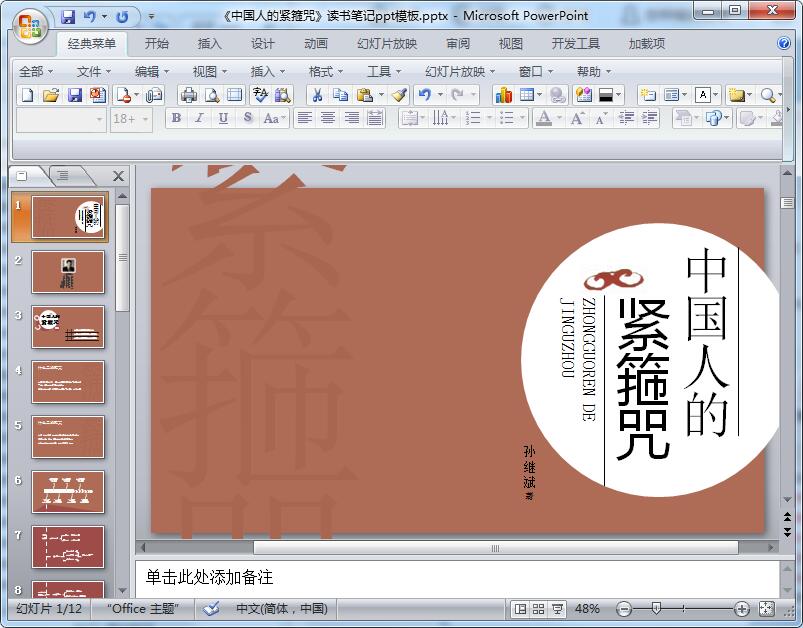Click the Open folder icon

[x=51, y=95]
